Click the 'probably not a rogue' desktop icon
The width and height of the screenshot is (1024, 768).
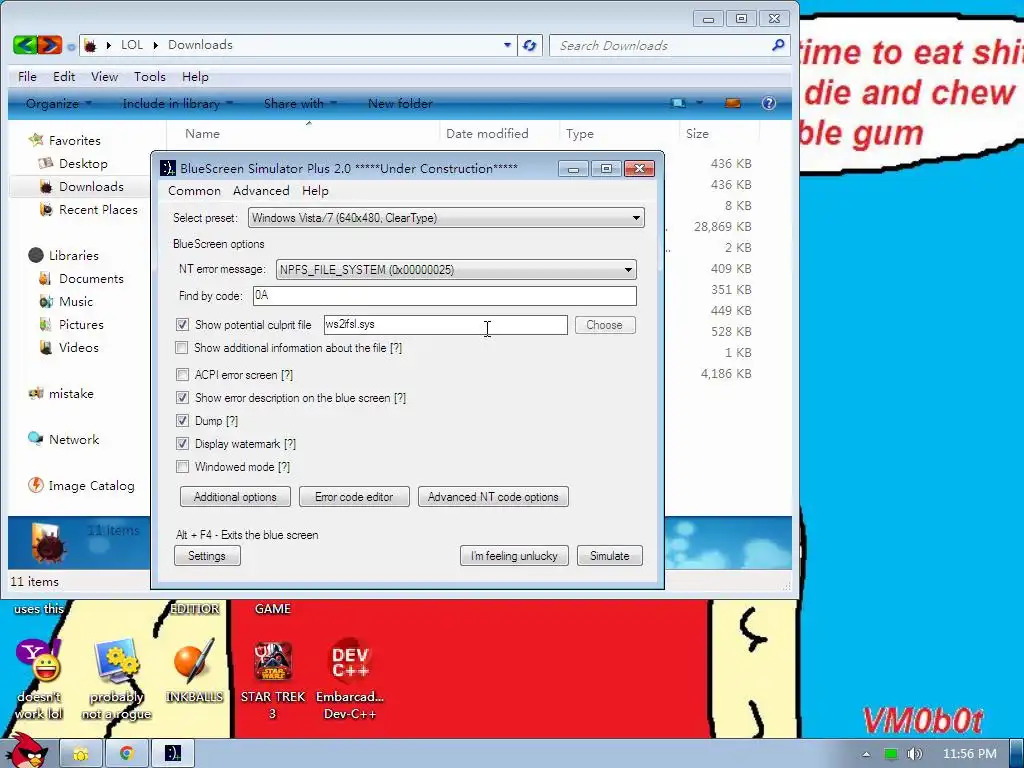(116, 680)
